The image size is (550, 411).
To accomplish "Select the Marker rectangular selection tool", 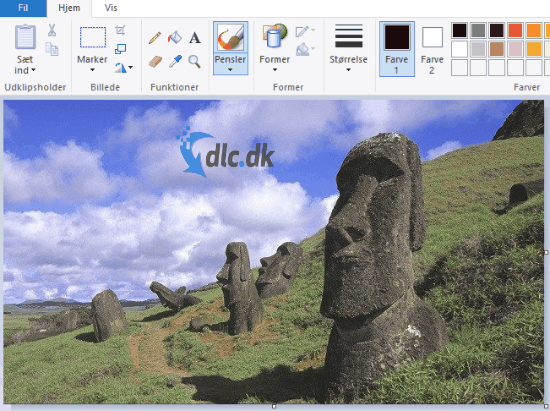I will pyautogui.click(x=93, y=37).
